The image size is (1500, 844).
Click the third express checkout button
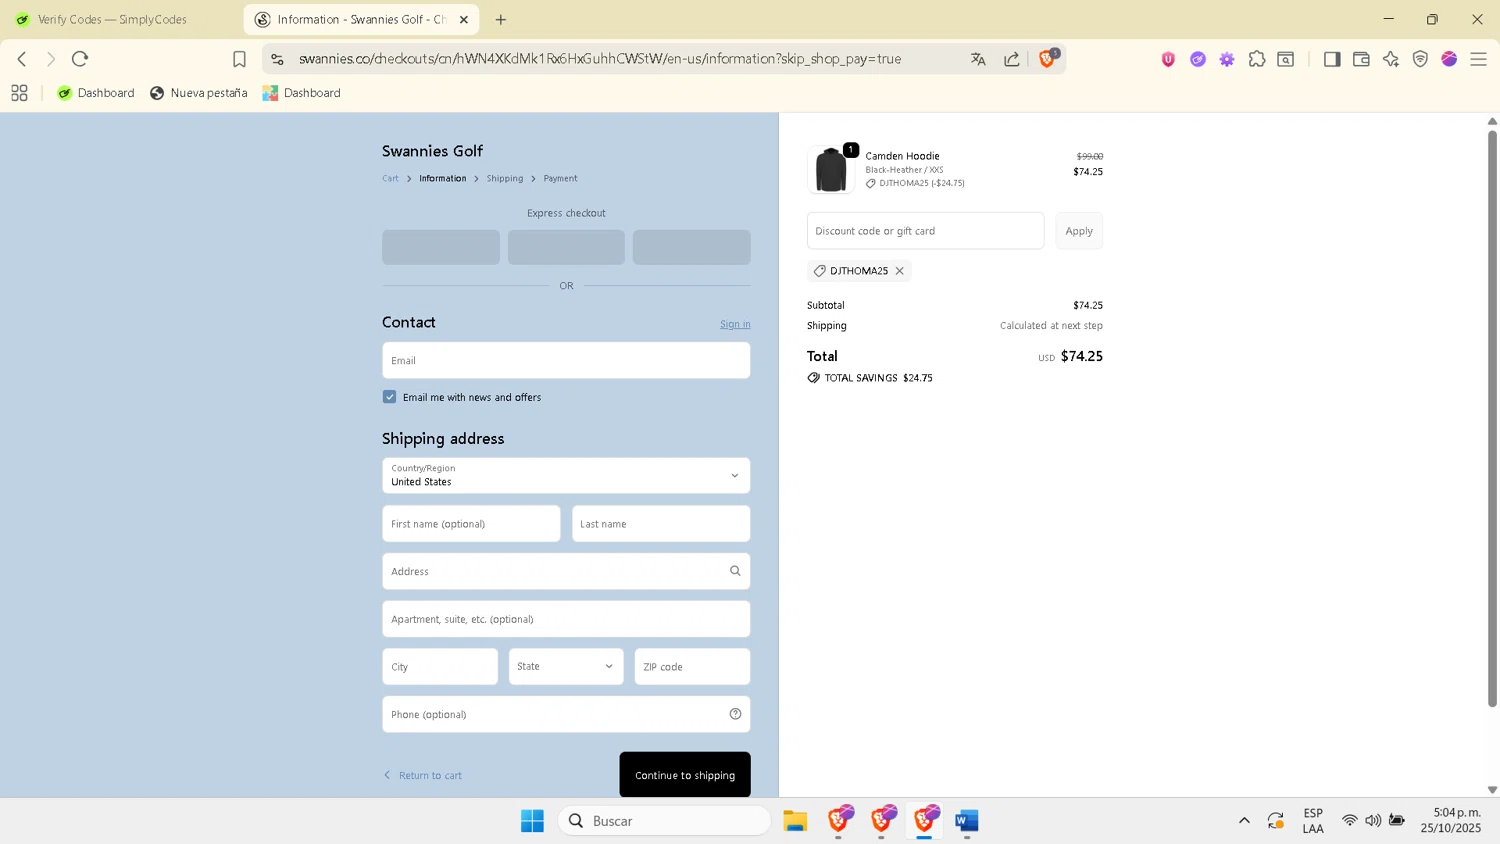(x=692, y=247)
